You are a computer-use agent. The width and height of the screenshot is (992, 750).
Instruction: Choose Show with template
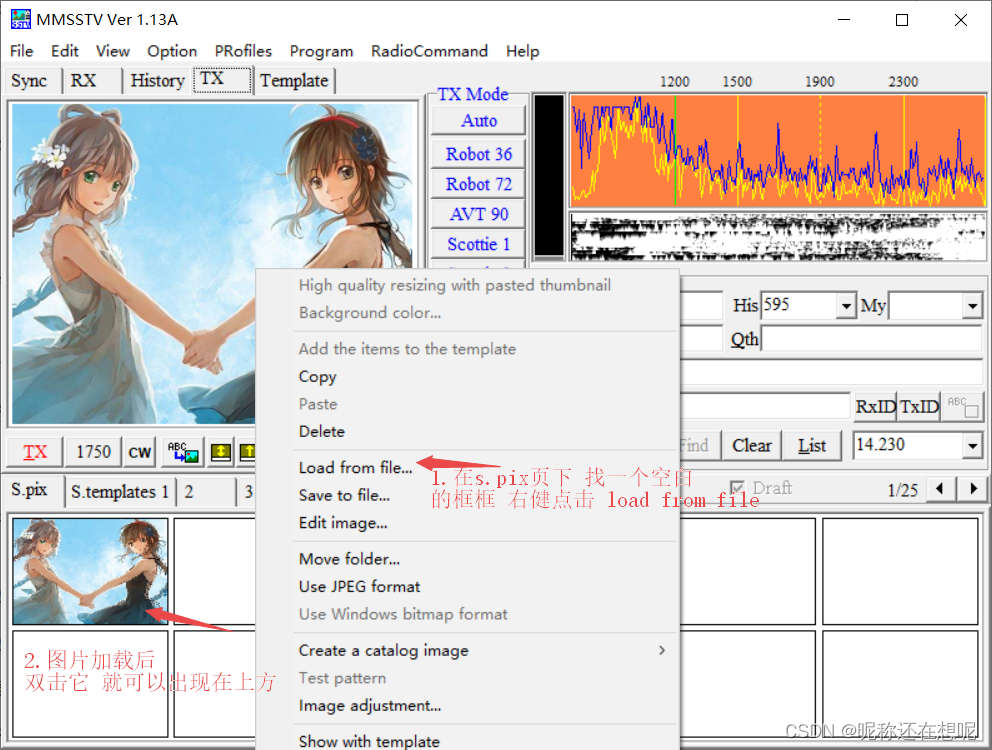pyautogui.click(x=369, y=741)
